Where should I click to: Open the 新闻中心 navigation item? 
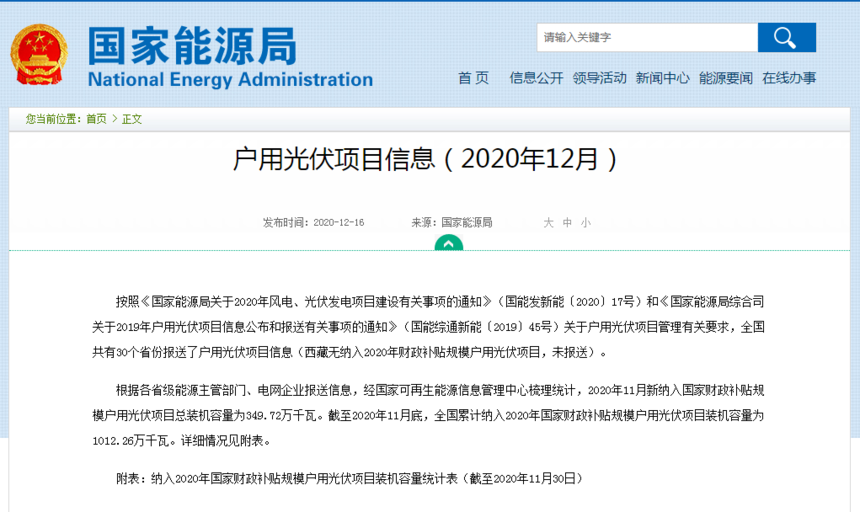(x=663, y=78)
